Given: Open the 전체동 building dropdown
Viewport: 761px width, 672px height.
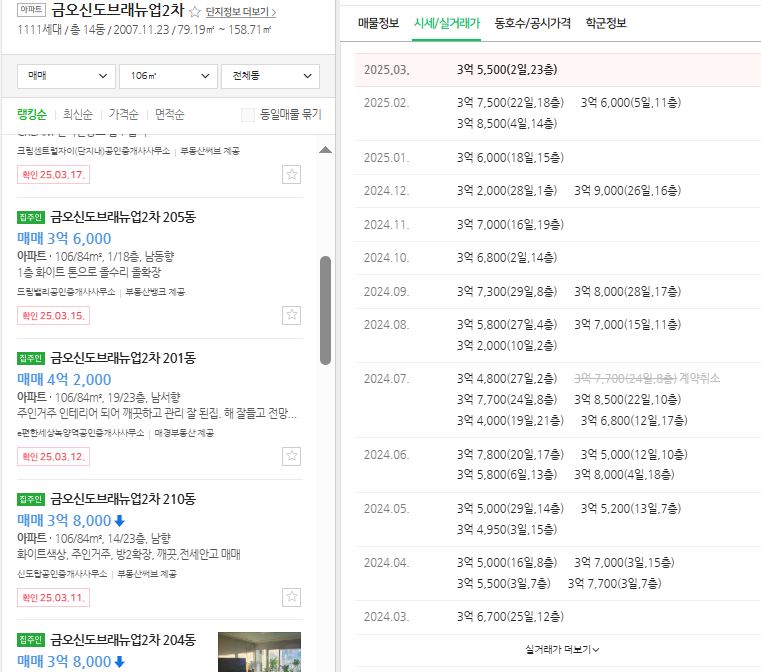Looking at the screenshot, I should click(270, 76).
